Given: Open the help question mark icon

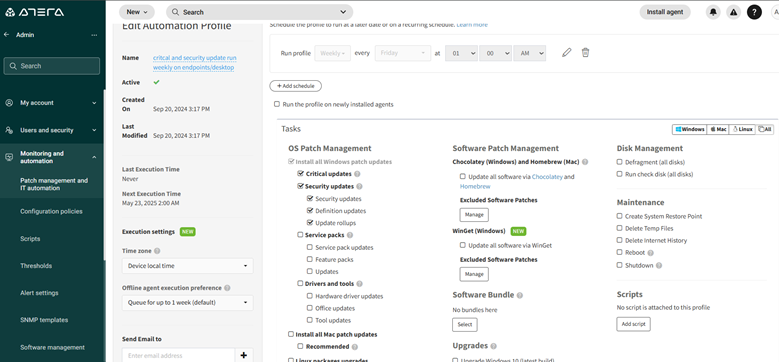Looking at the screenshot, I should tap(754, 12).
